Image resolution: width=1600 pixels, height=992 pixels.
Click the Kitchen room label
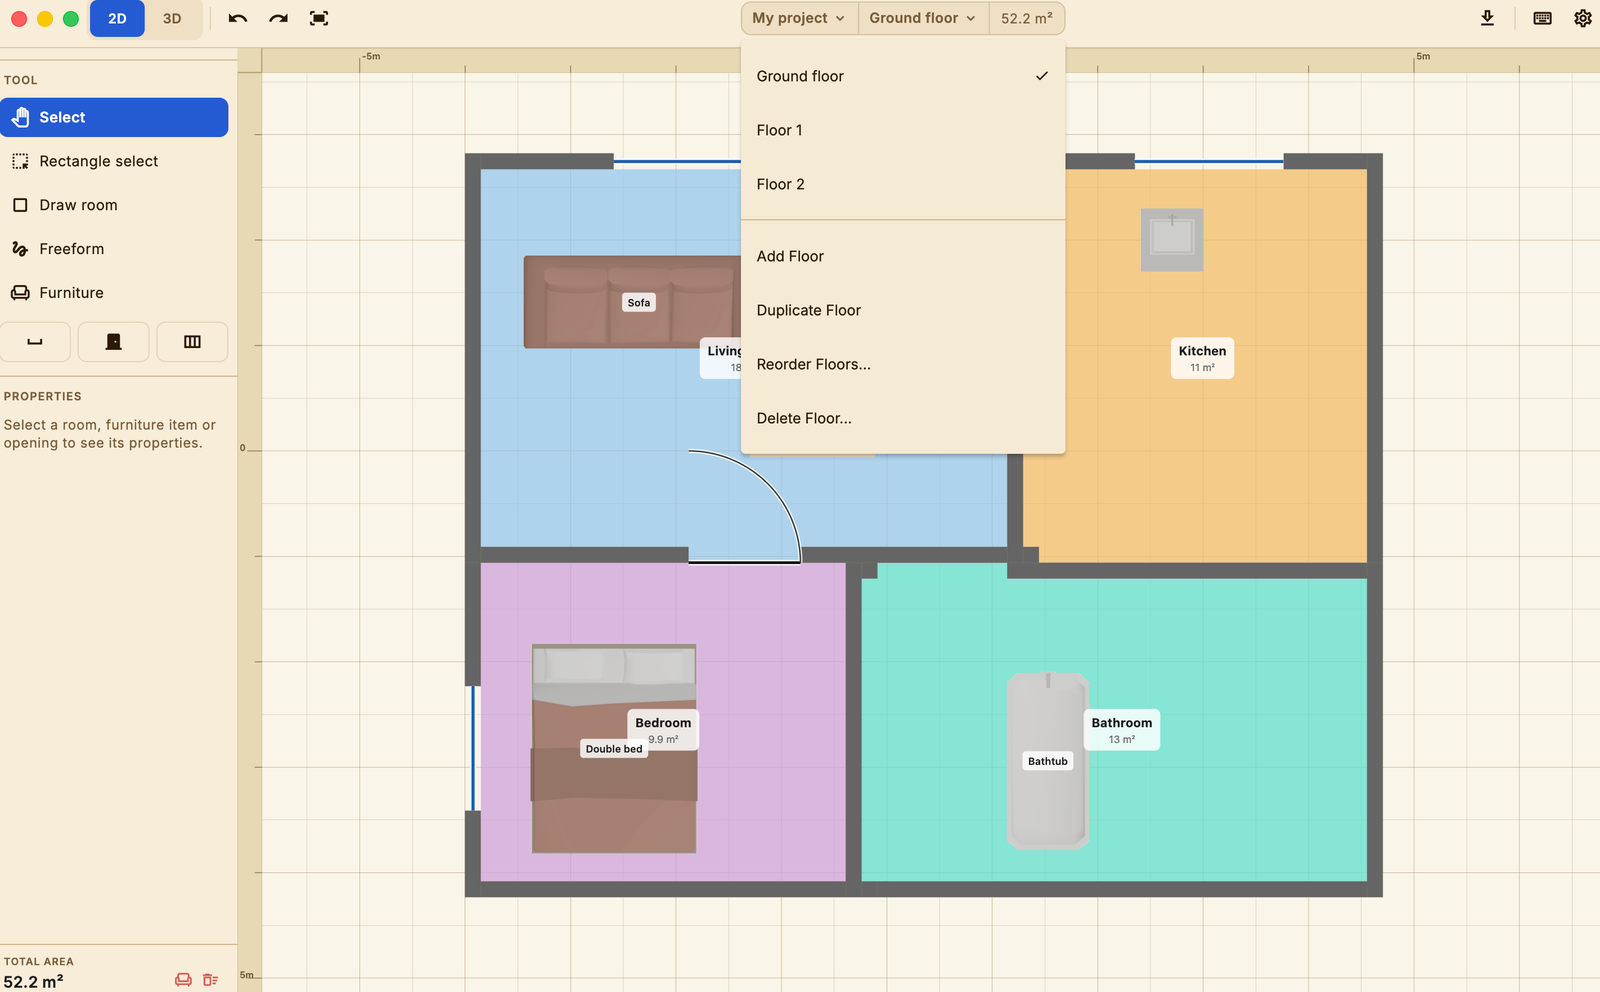click(1202, 358)
